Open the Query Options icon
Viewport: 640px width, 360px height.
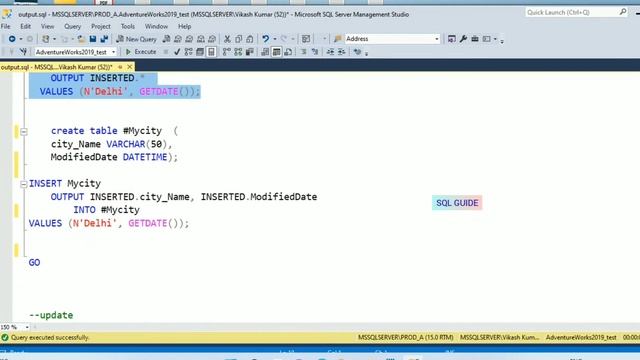200,52
